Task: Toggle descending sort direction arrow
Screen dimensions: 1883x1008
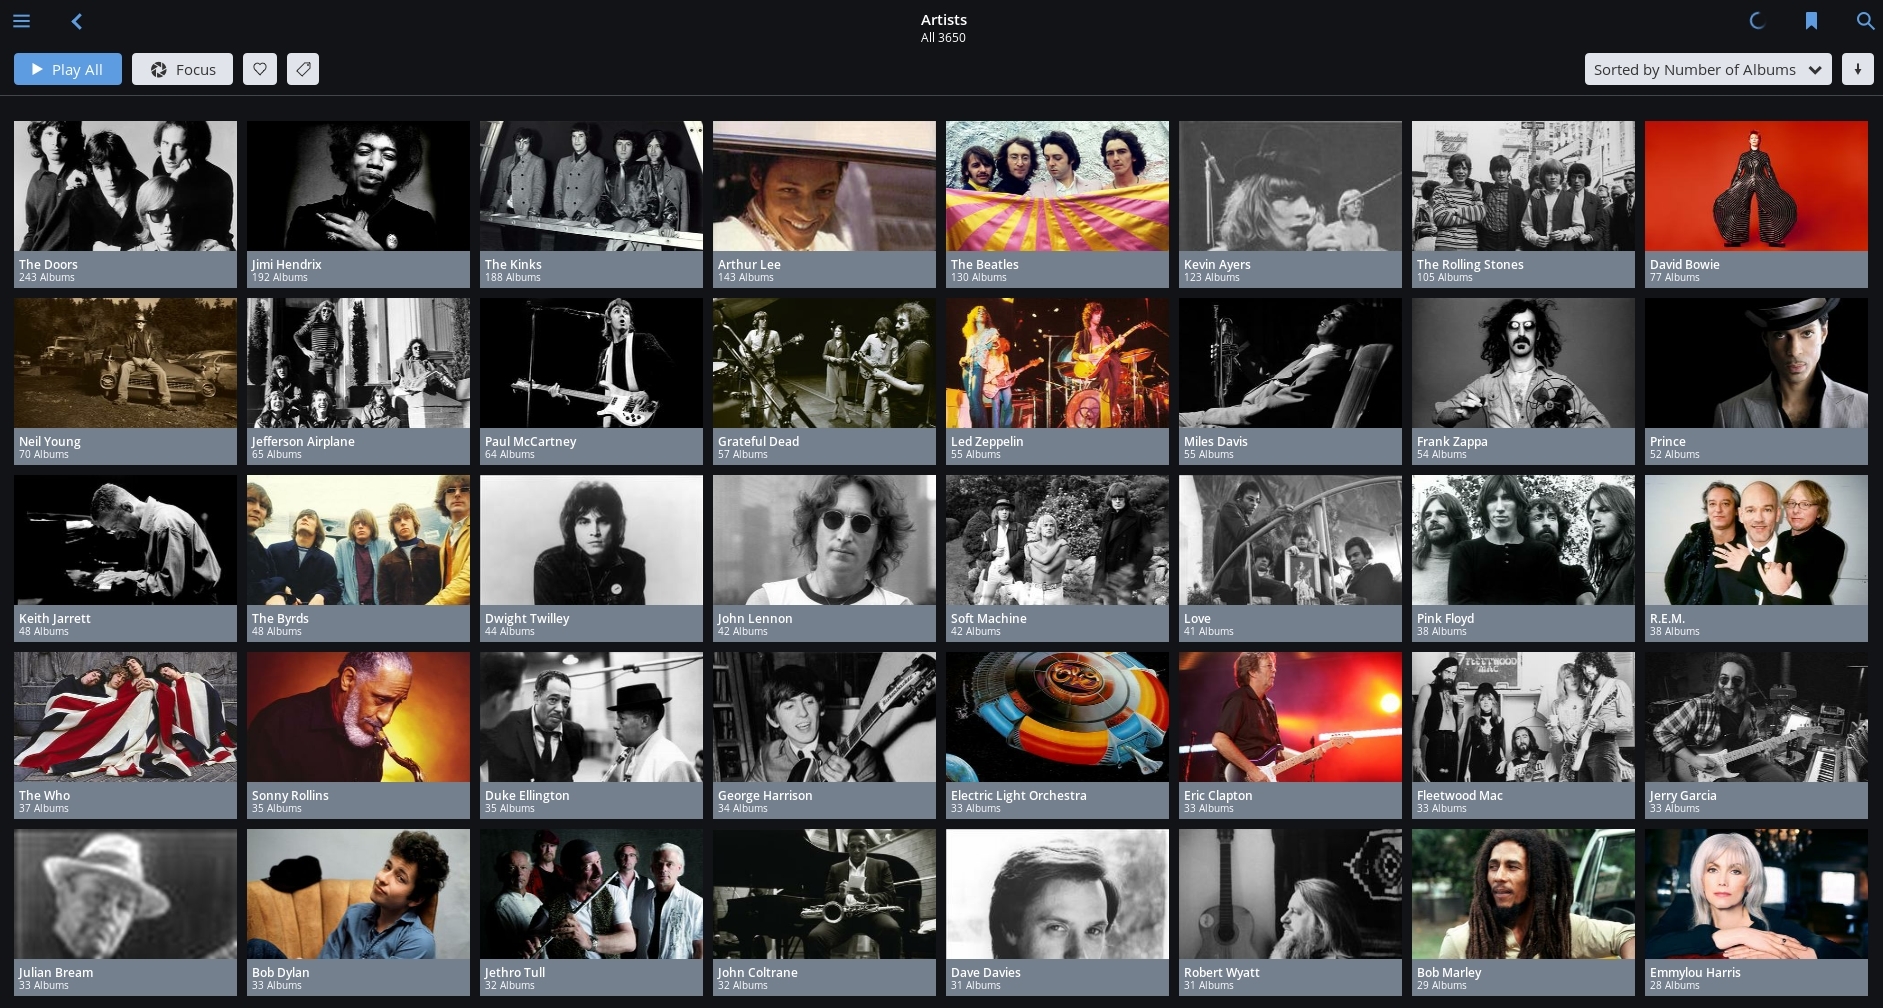Action: 1858,69
